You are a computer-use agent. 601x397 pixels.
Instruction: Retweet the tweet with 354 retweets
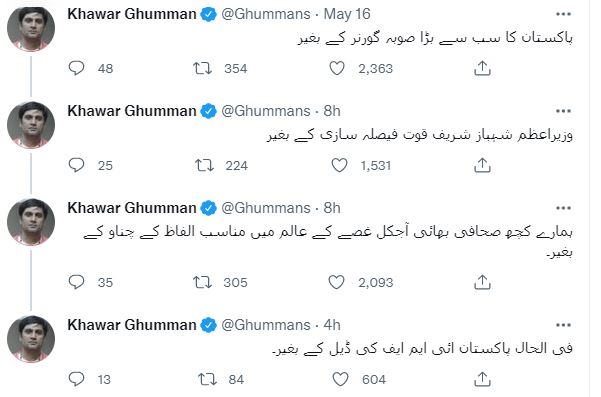202,68
